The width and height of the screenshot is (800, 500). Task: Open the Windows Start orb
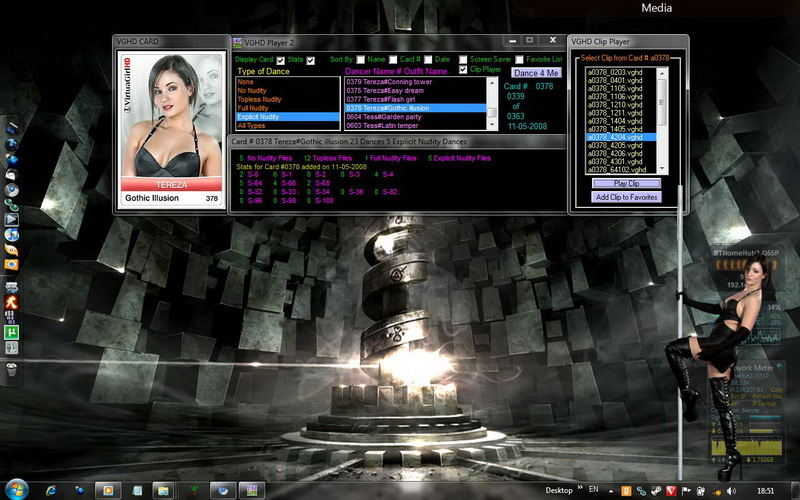16,490
